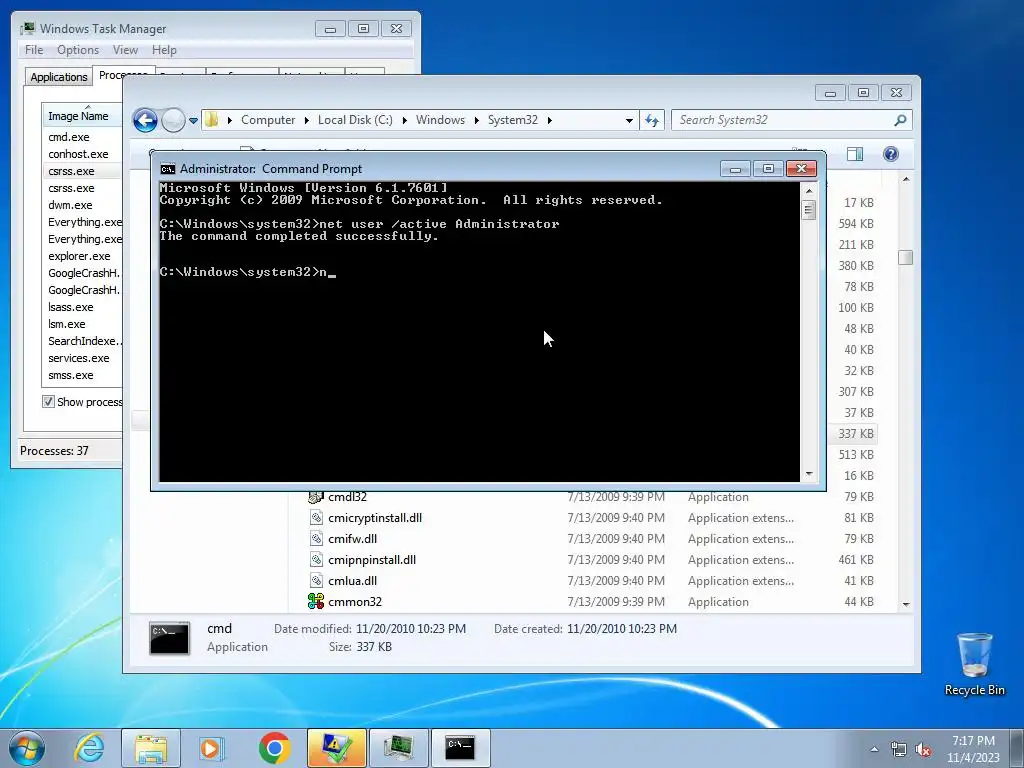Screen dimensions: 1024x768
Task: Click the network tray icon
Action: coord(899,749)
